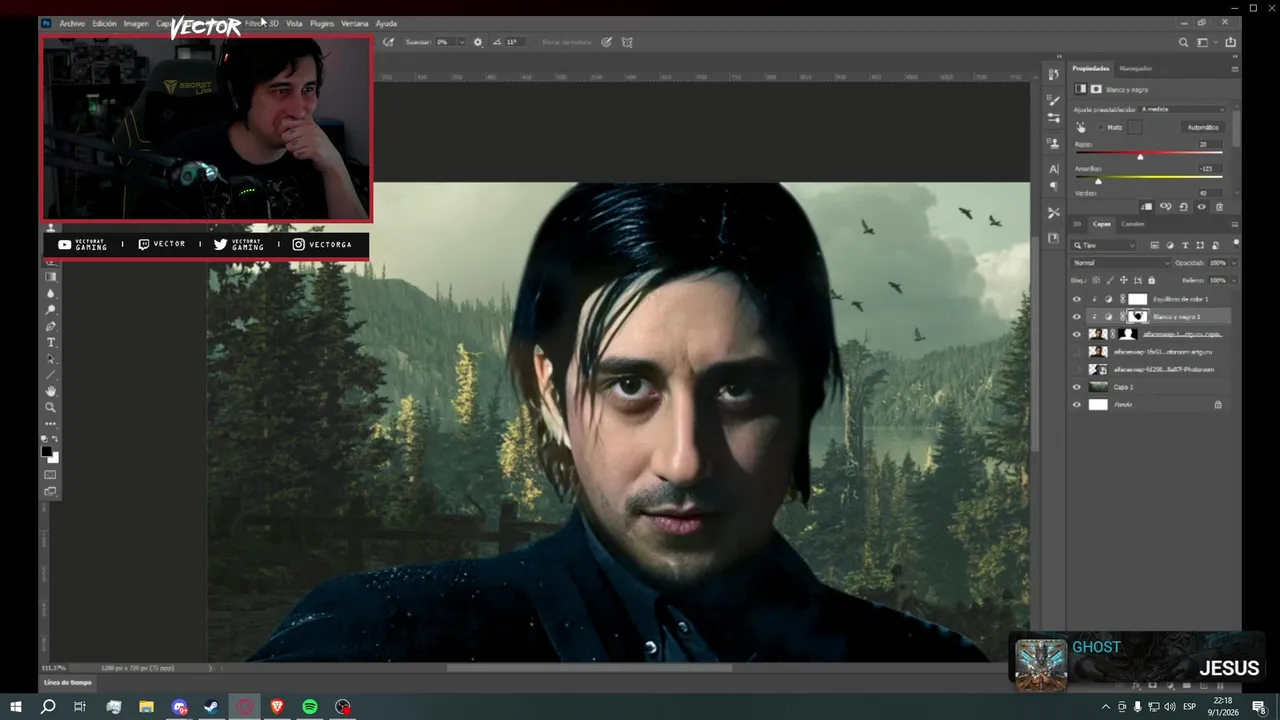This screenshot has height=720, width=1280.
Task: Select the Pen tool in the toolbar
Action: coord(51,326)
